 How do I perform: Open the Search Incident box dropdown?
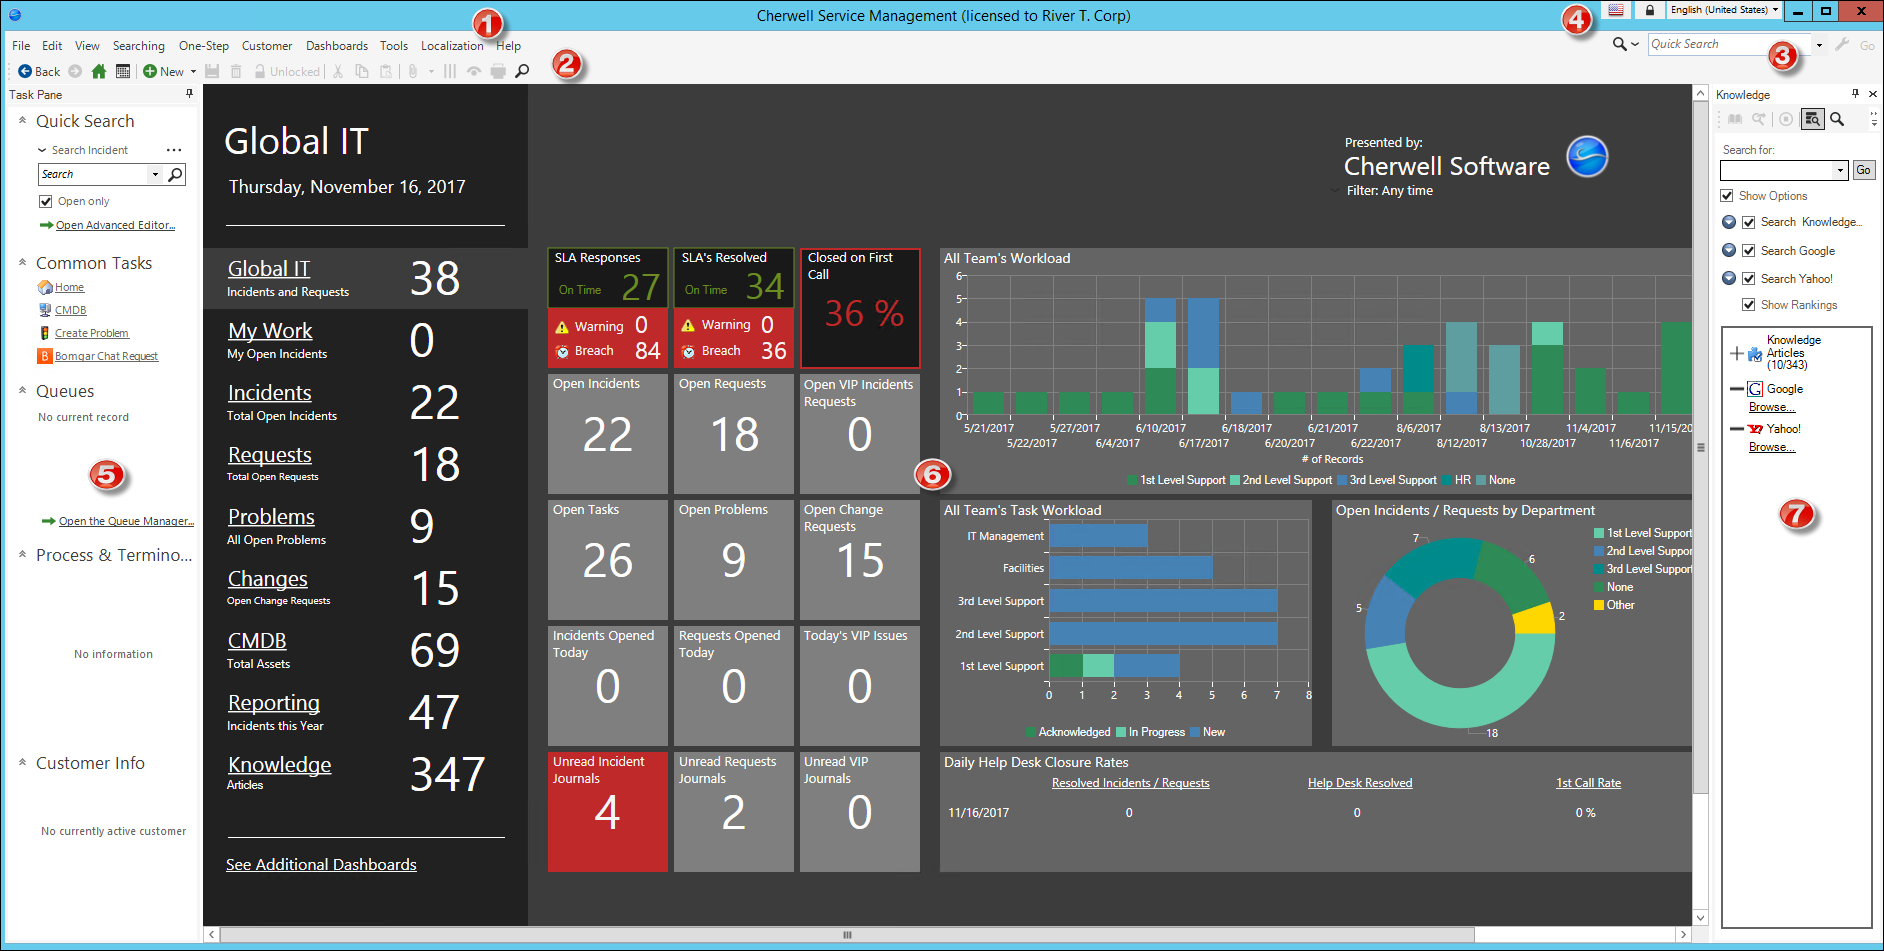pos(155,174)
